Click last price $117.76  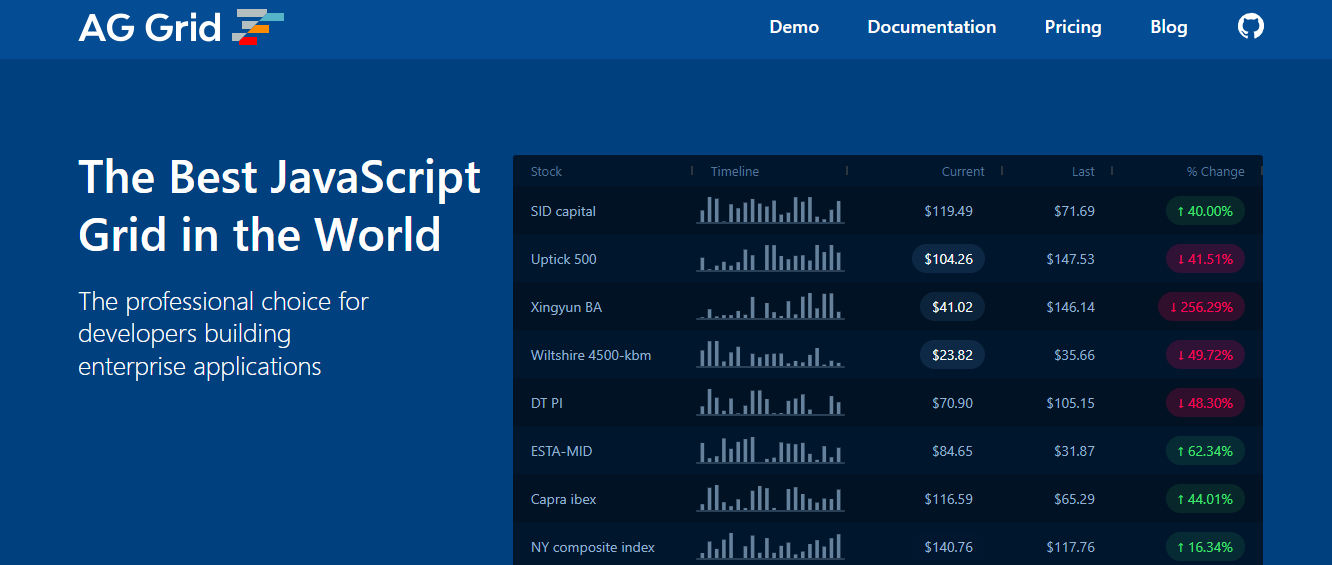click(1071, 547)
